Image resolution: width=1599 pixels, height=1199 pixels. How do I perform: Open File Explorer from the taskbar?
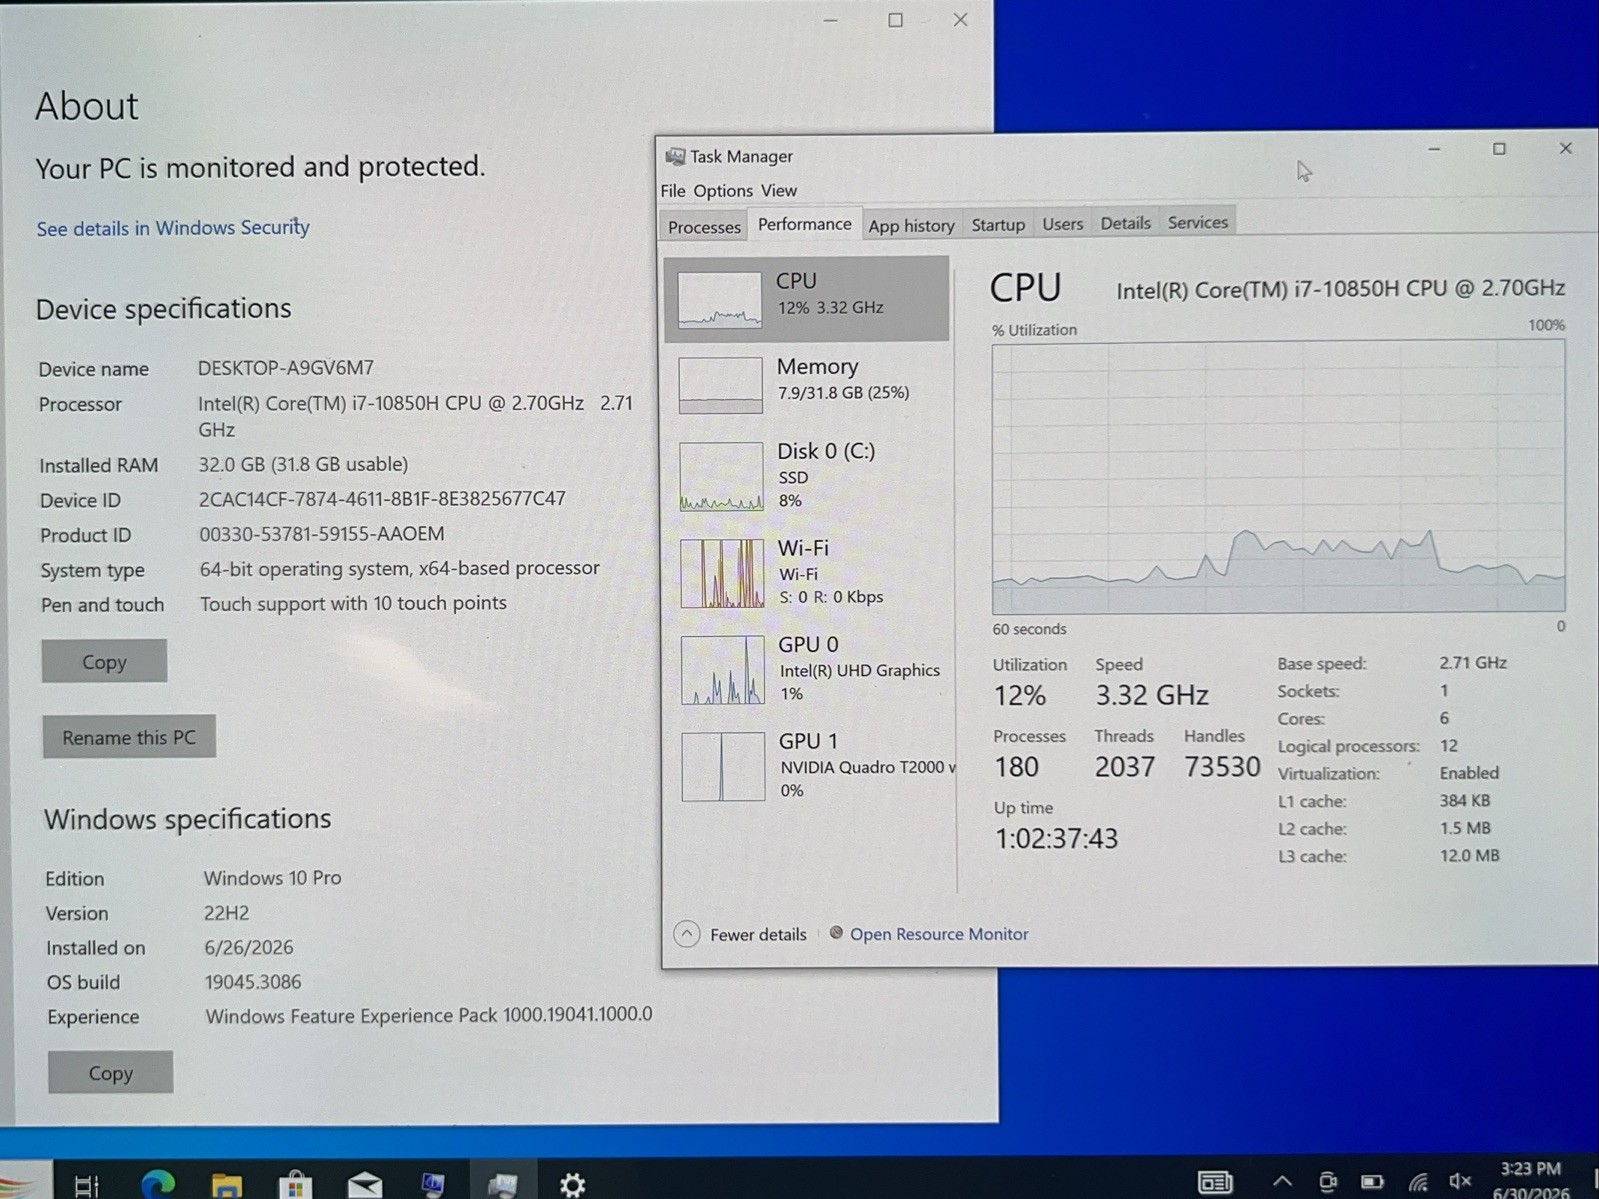coord(227,1185)
